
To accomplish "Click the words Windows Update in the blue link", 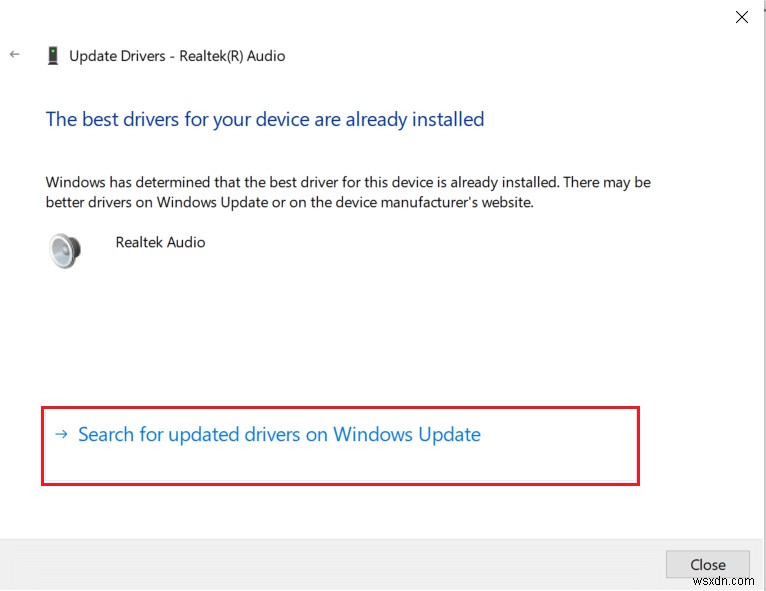I will [406, 435].
